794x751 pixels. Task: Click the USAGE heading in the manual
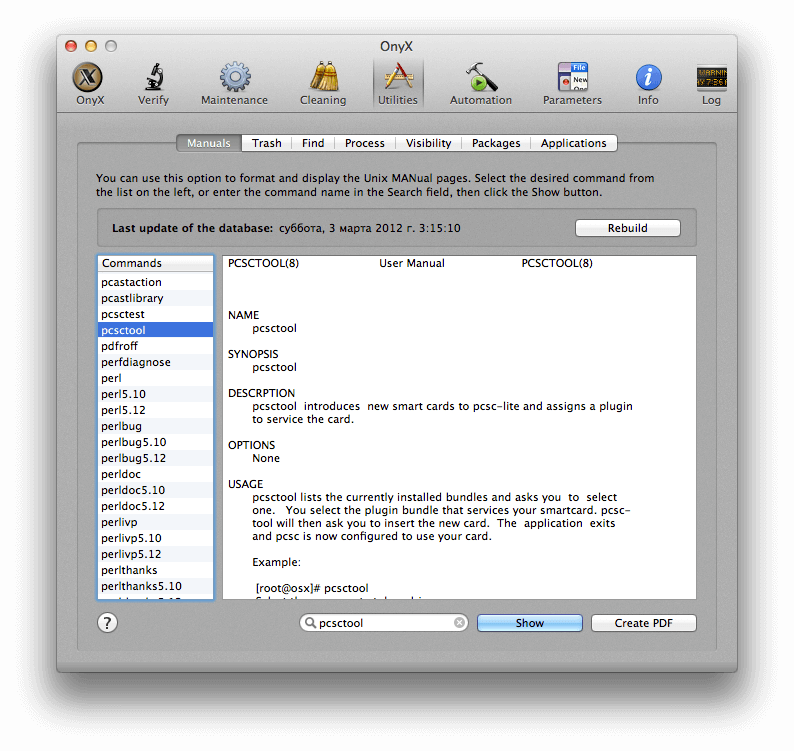click(x=246, y=484)
